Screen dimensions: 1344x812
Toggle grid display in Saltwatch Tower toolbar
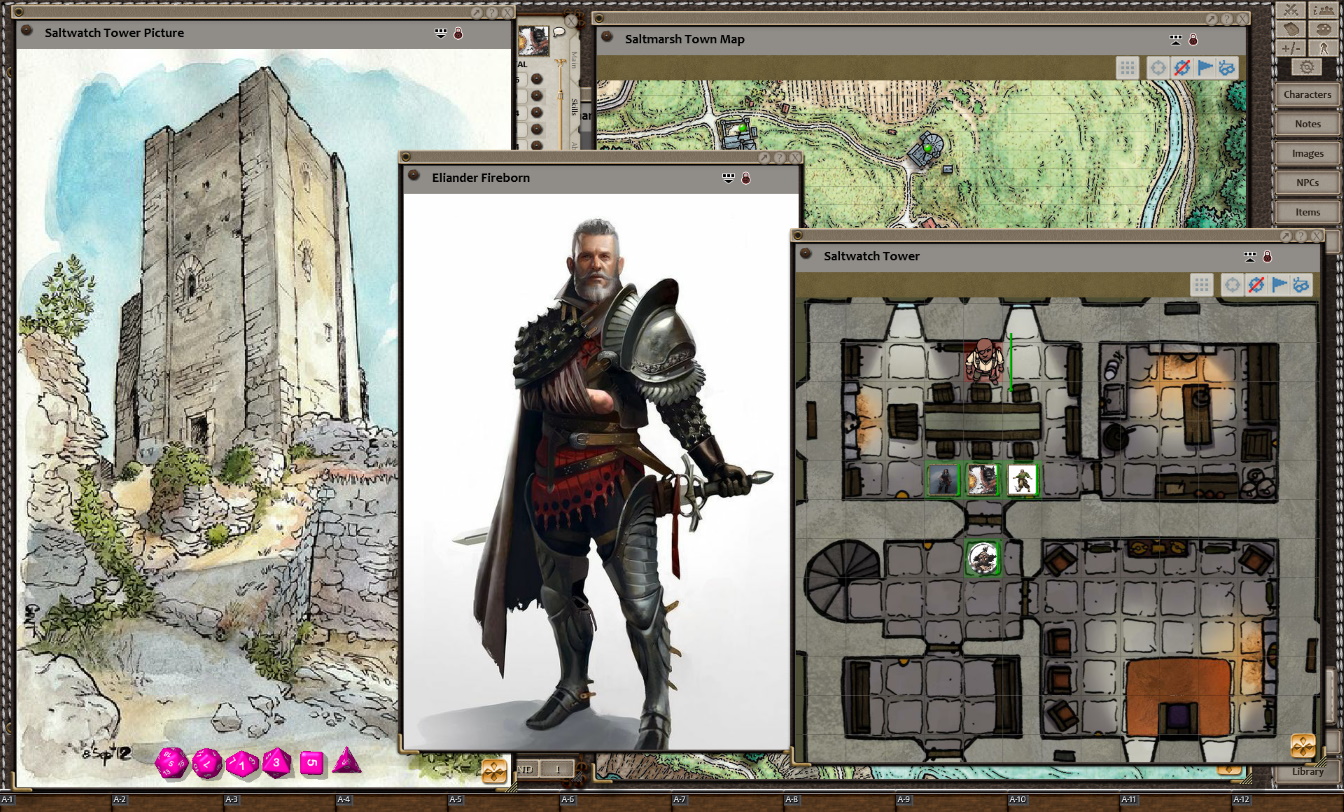pyautogui.click(x=1201, y=285)
